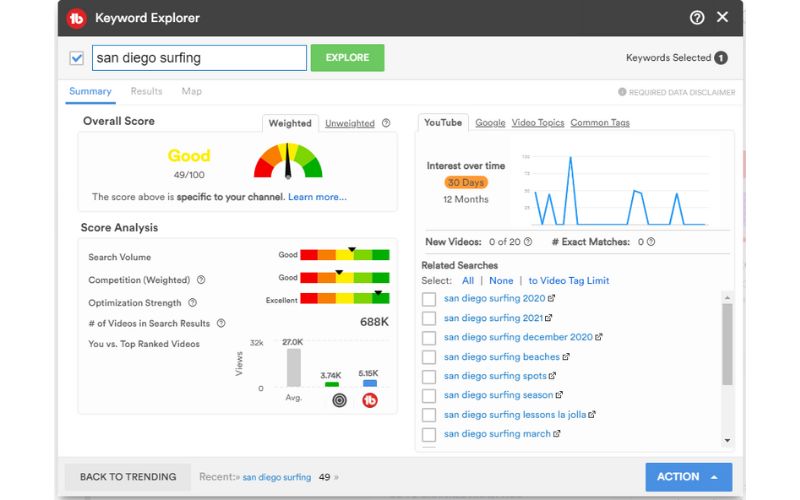Click help icon beside Competition (Weighted)

201,280
